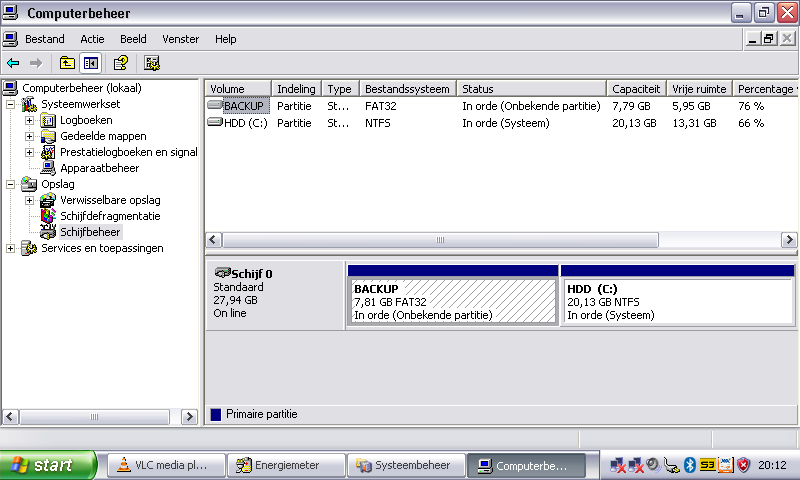Viewport: 800px width, 480px height.
Task: Select the Opslag icon
Action: pos(29,184)
